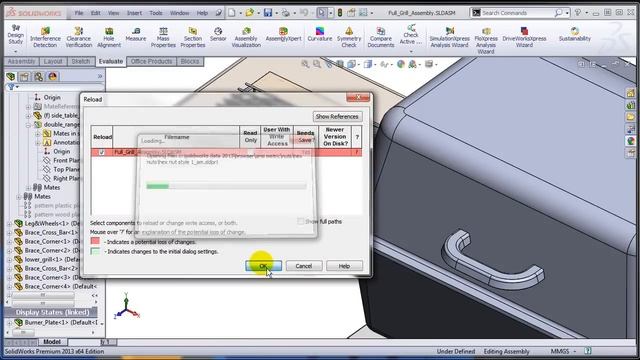Click the Display States (linked) header
Image resolution: width=640 pixels, height=360 pixels.
[x=52, y=313]
